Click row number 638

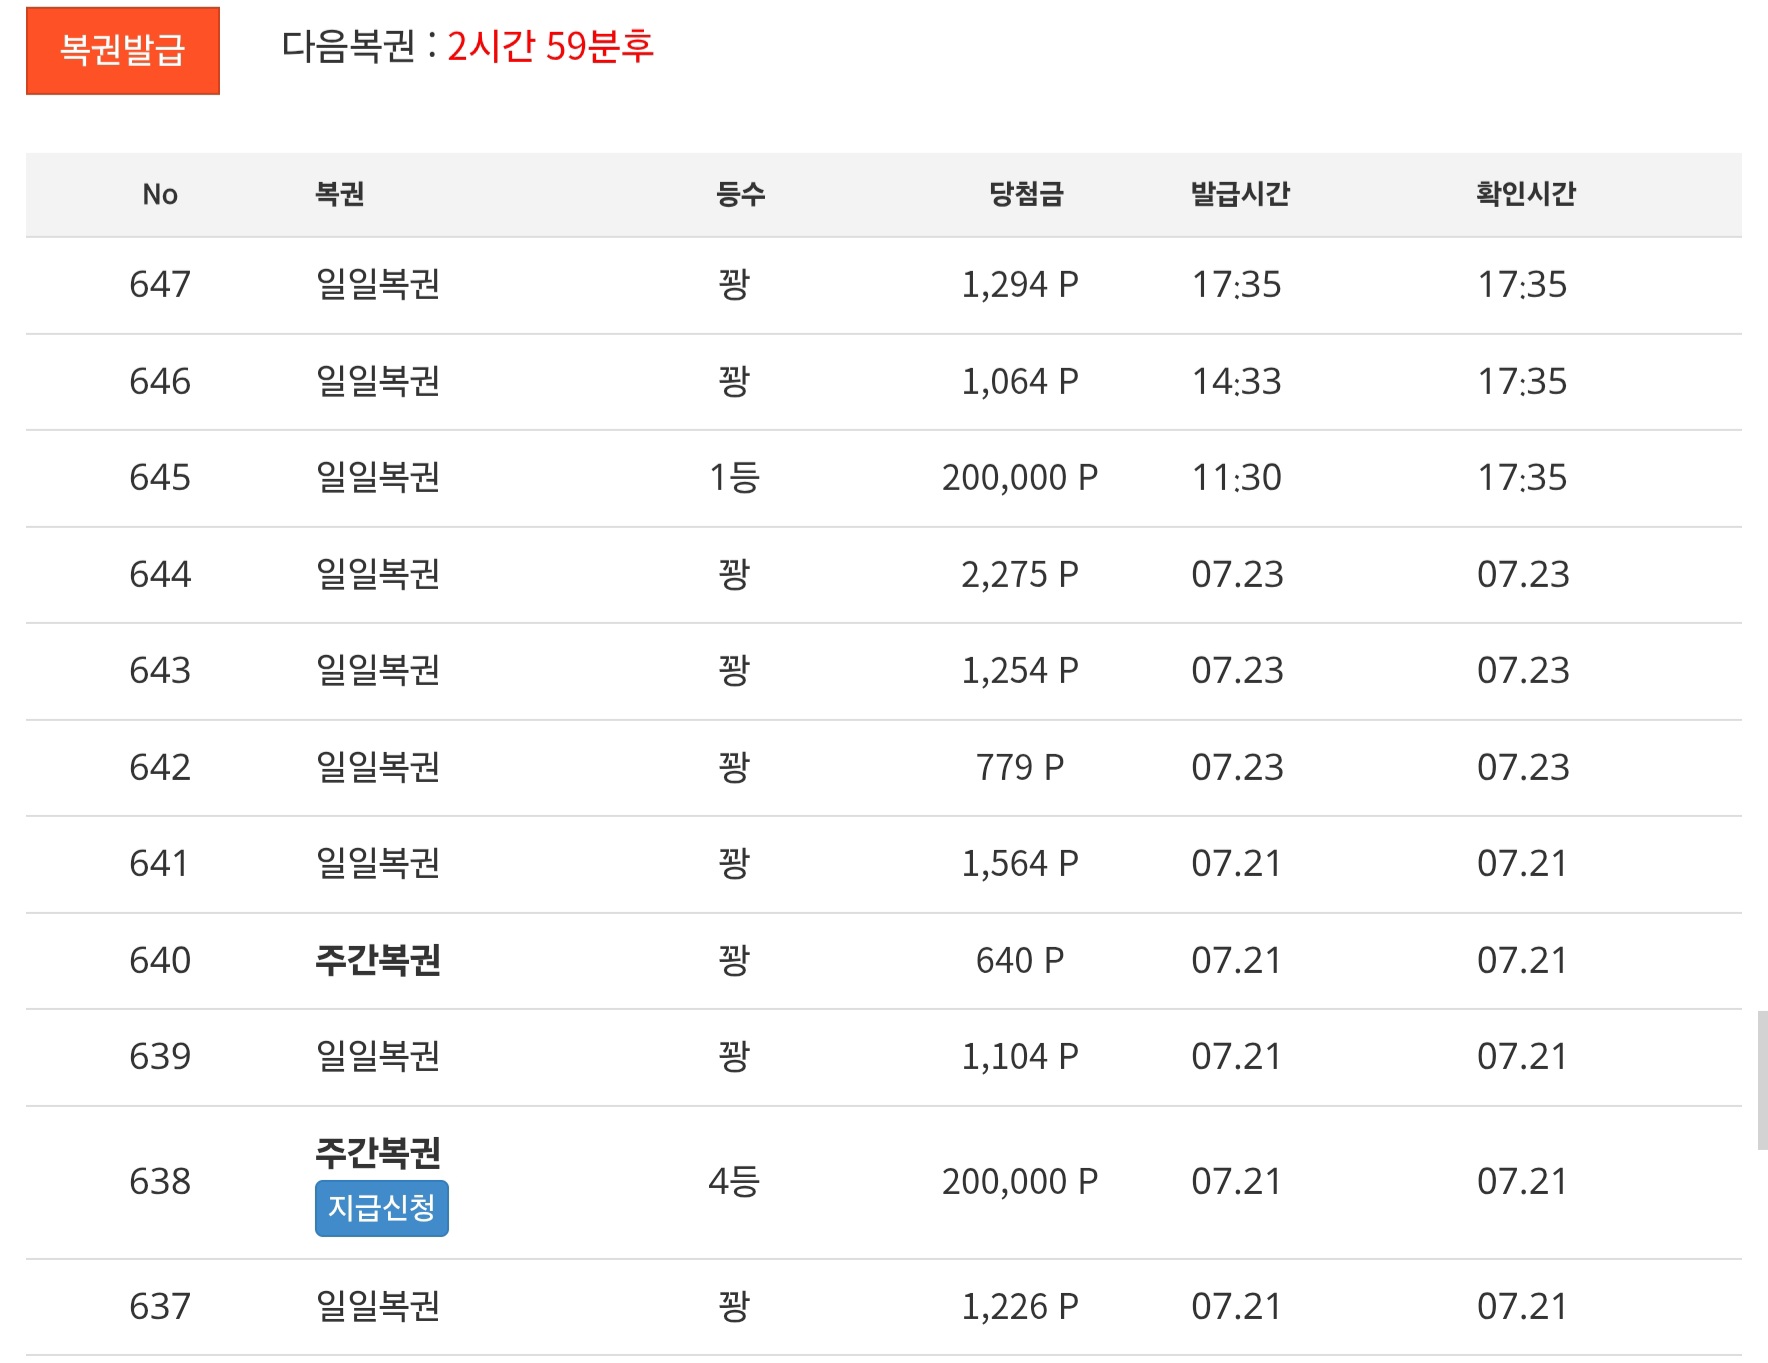[x=160, y=1182]
